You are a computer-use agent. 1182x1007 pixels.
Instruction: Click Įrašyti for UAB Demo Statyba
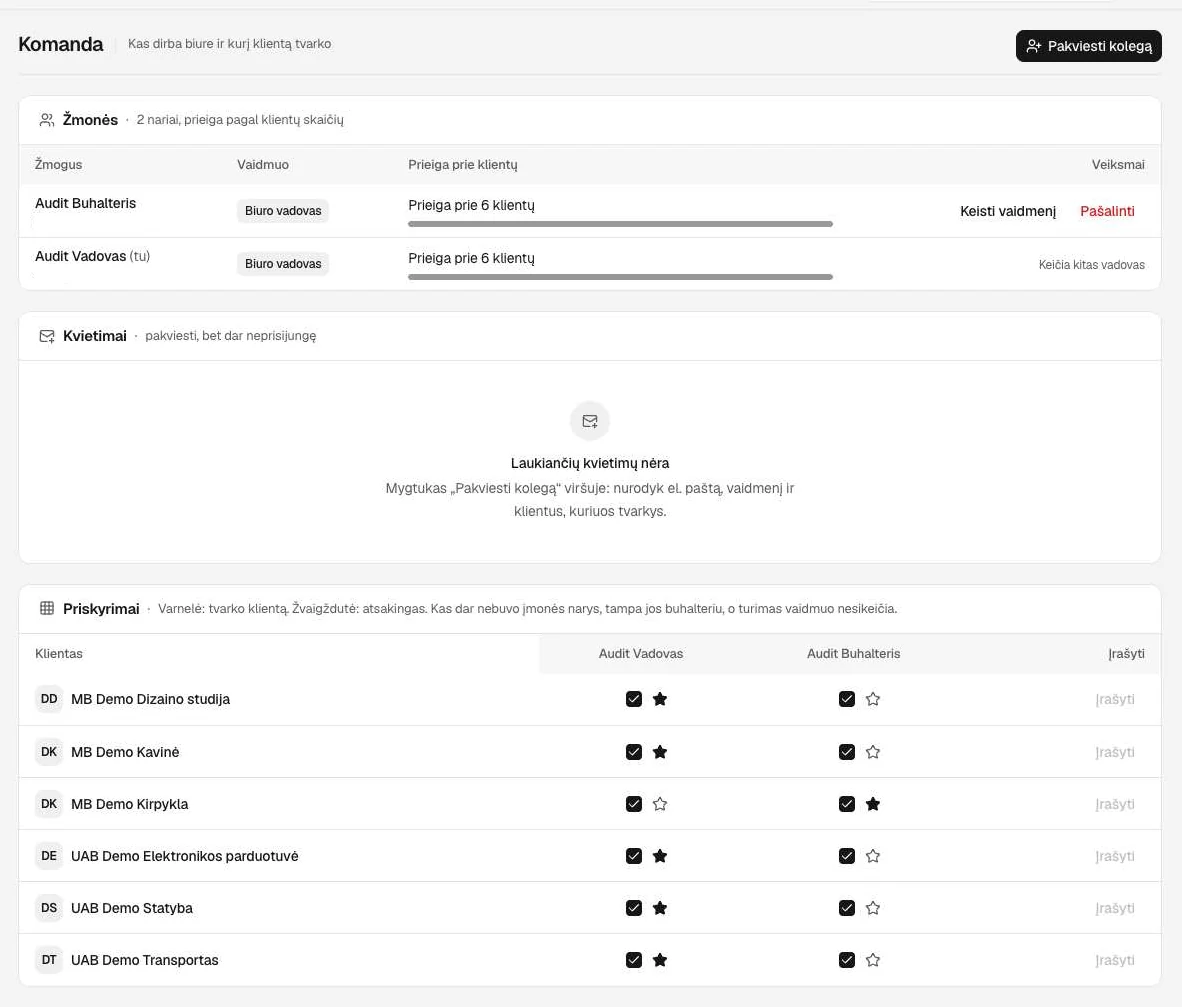(x=1115, y=908)
